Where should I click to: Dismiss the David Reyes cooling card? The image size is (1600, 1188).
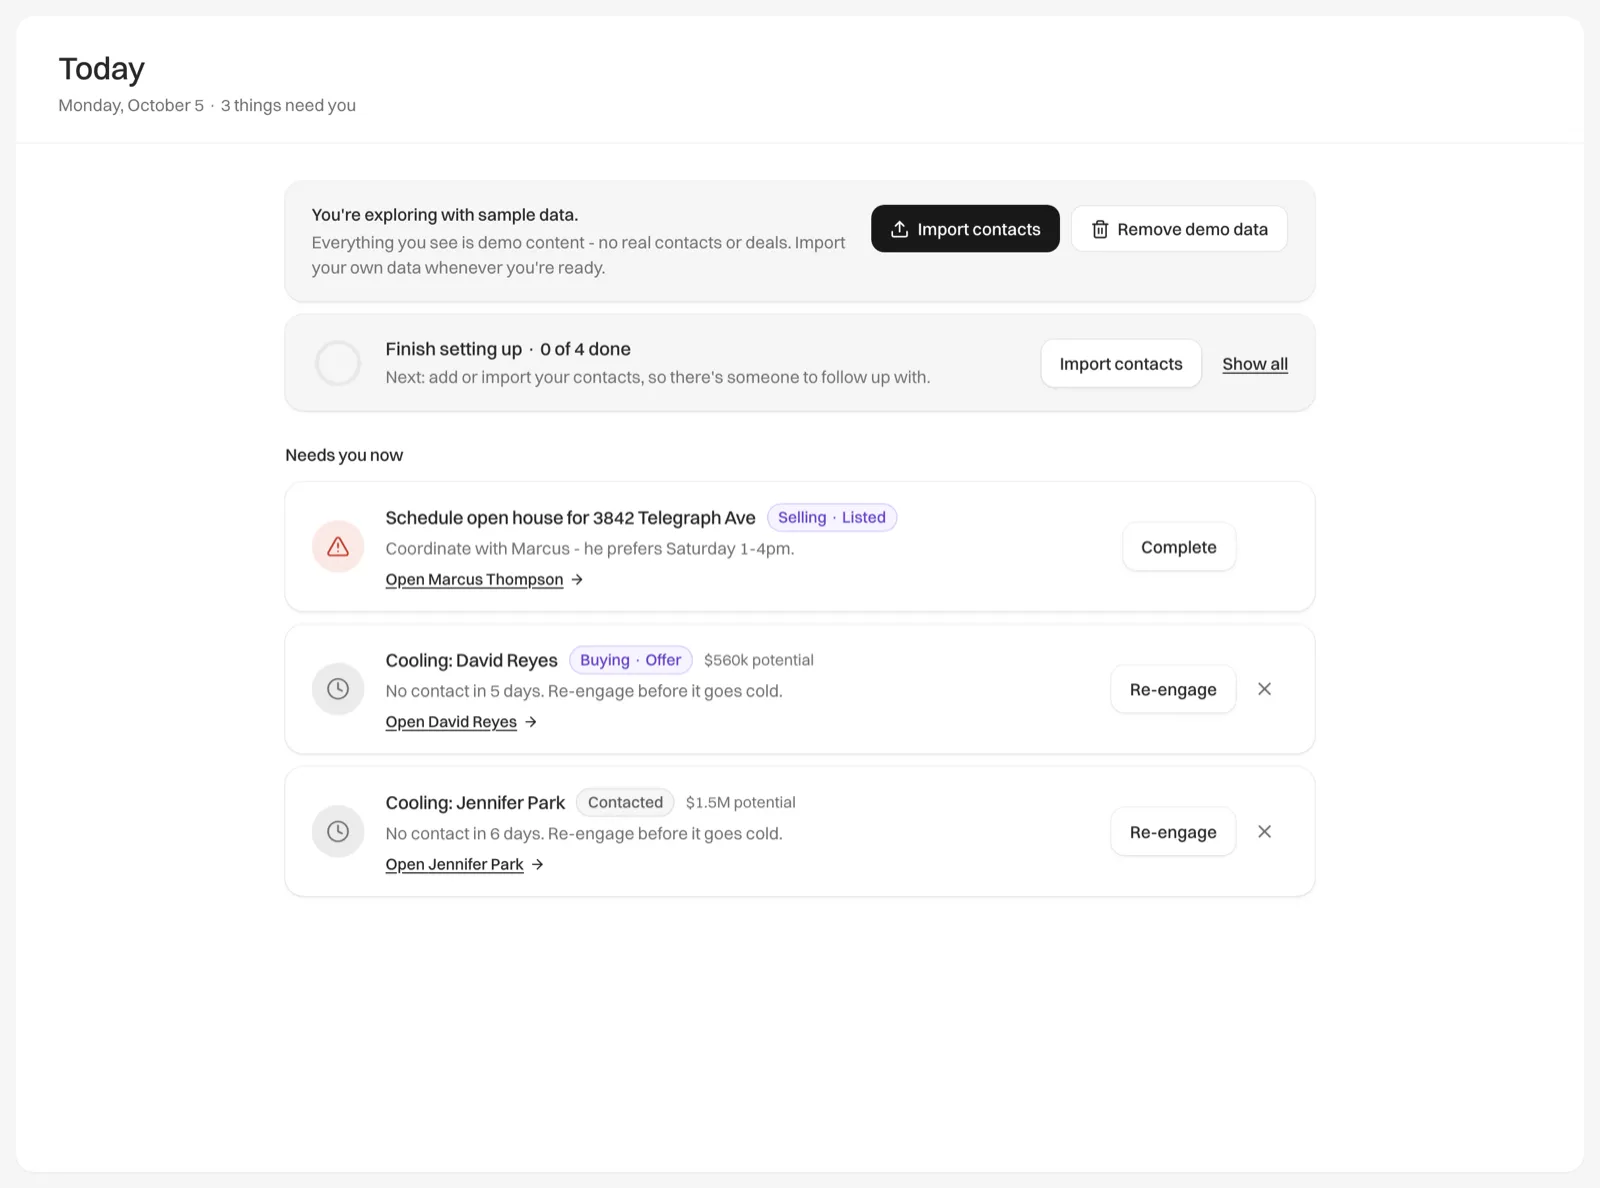[x=1264, y=689]
